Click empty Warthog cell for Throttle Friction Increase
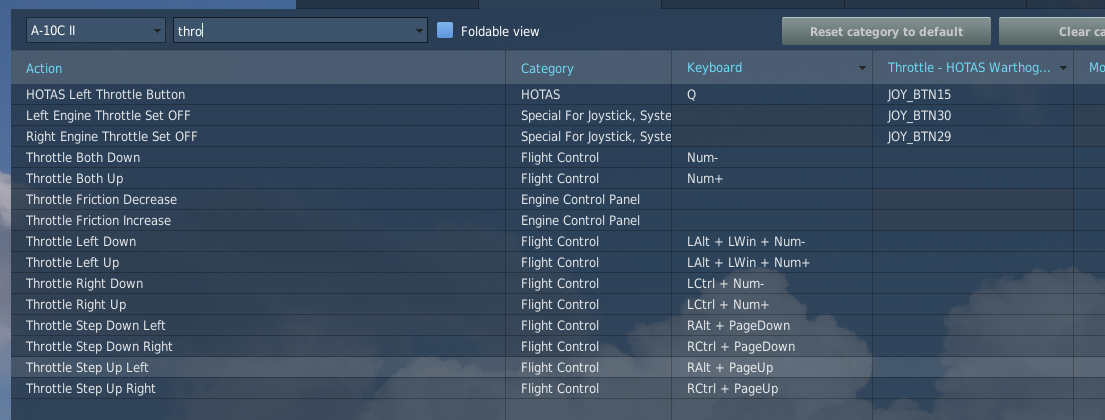The image size is (1105, 420). click(x=973, y=221)
